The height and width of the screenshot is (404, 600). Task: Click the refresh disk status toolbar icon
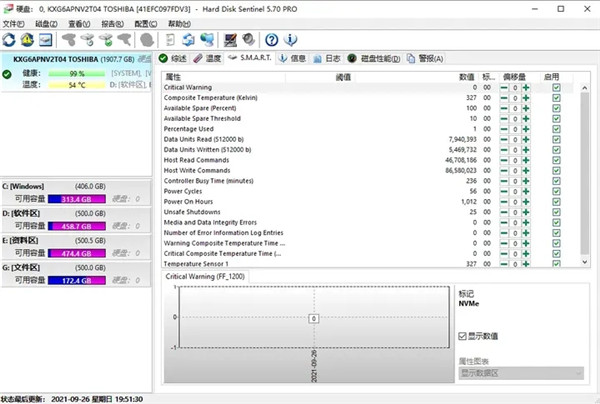[8, 39]
